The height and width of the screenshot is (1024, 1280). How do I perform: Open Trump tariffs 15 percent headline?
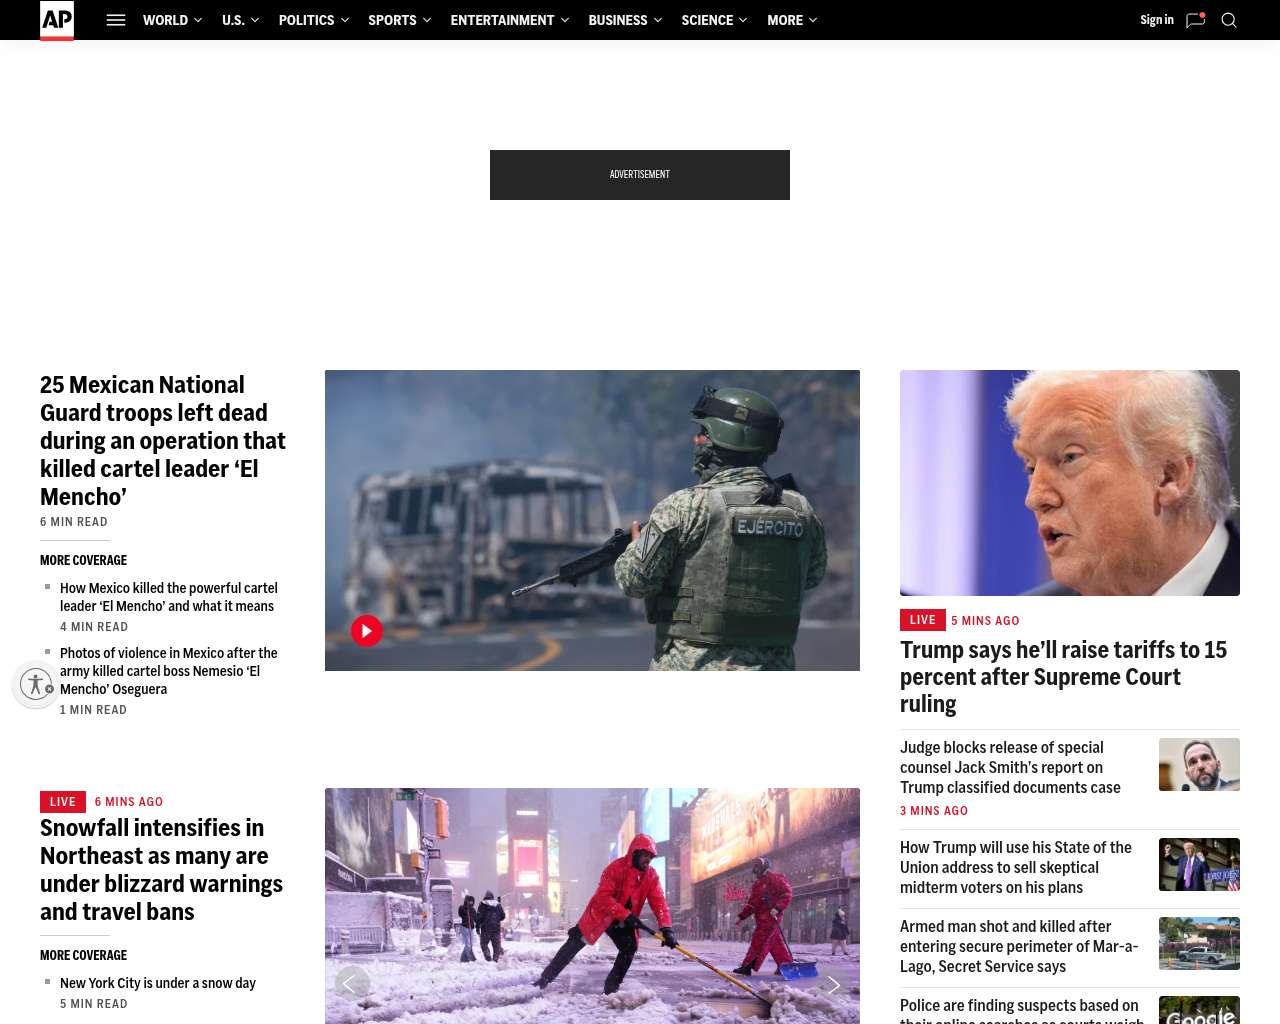pos(1062,677)
